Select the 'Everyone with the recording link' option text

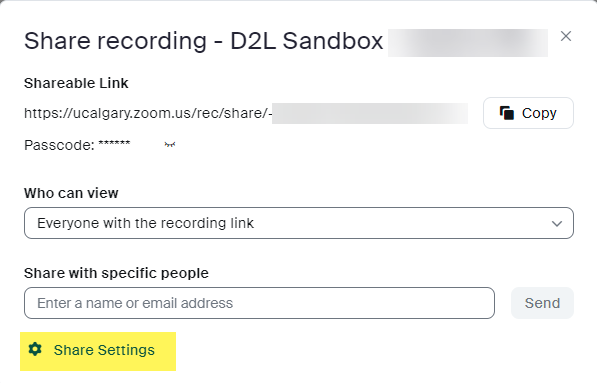tap(145, 223)
